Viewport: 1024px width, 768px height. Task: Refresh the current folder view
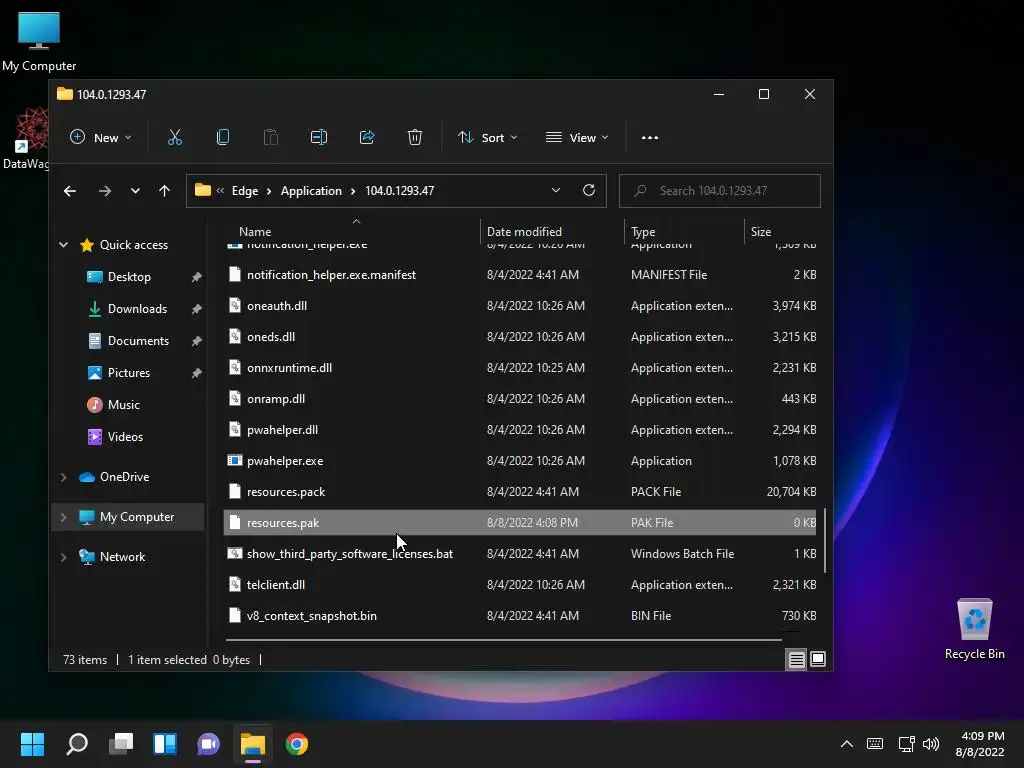589,190
